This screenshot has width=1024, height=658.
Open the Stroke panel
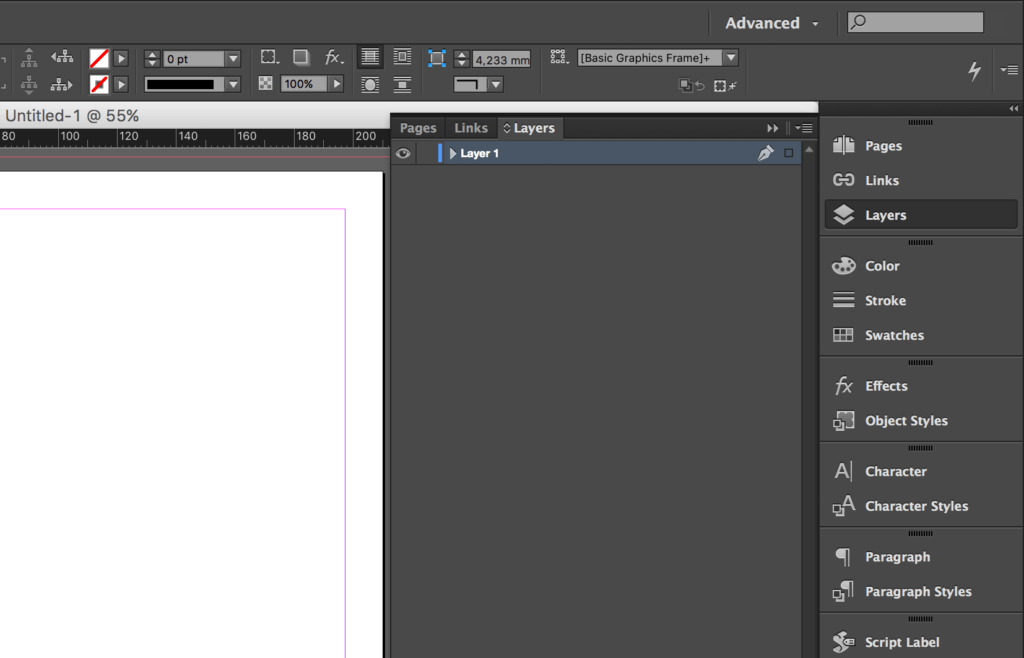click(x=921, y=300)
